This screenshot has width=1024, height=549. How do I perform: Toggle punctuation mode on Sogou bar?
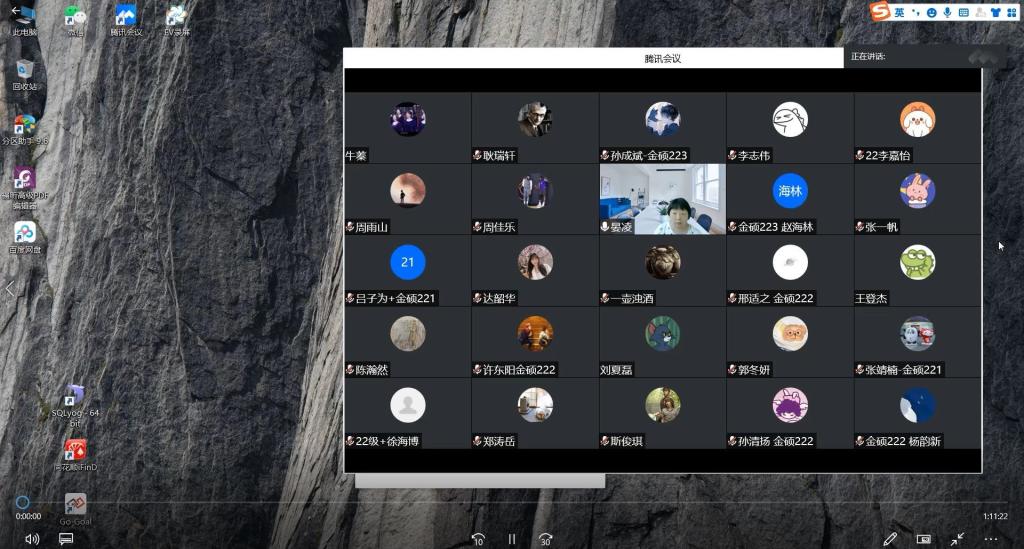[916, 12]
